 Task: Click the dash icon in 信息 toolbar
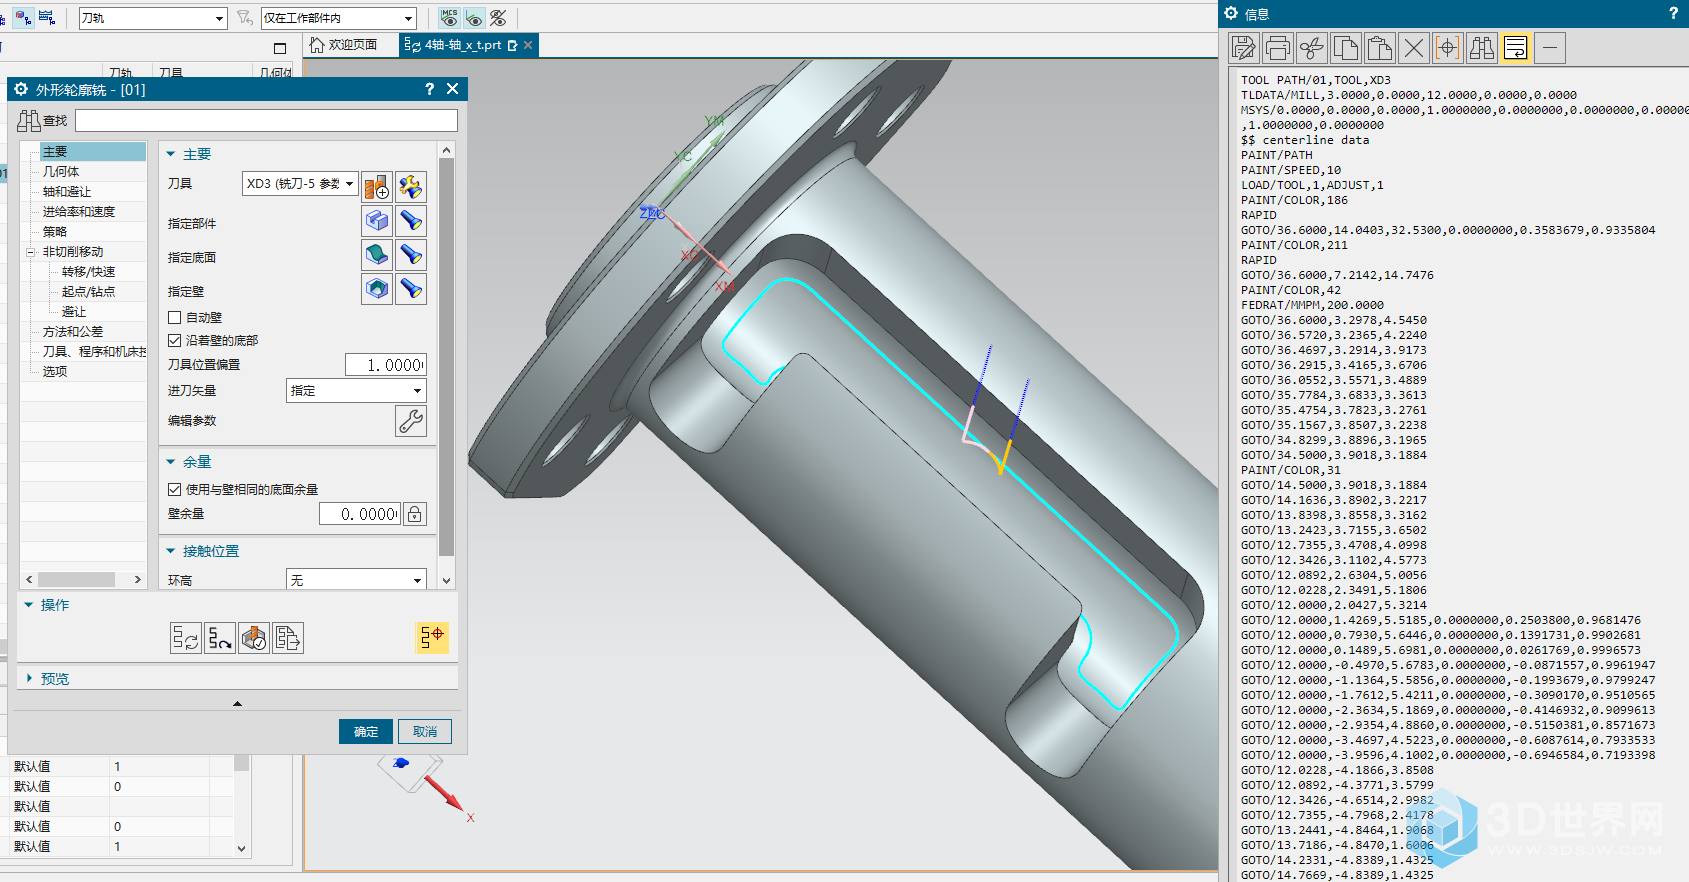1550,48
